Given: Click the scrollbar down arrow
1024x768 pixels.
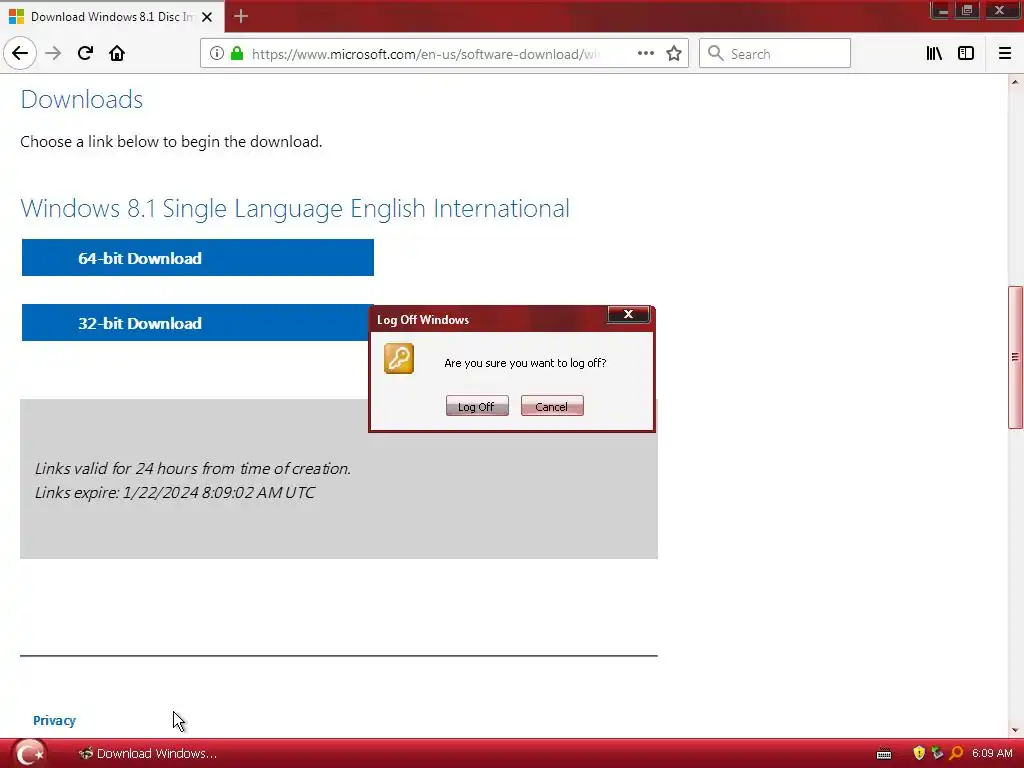Looking at the screenshot, I should tap(1015, 730).
